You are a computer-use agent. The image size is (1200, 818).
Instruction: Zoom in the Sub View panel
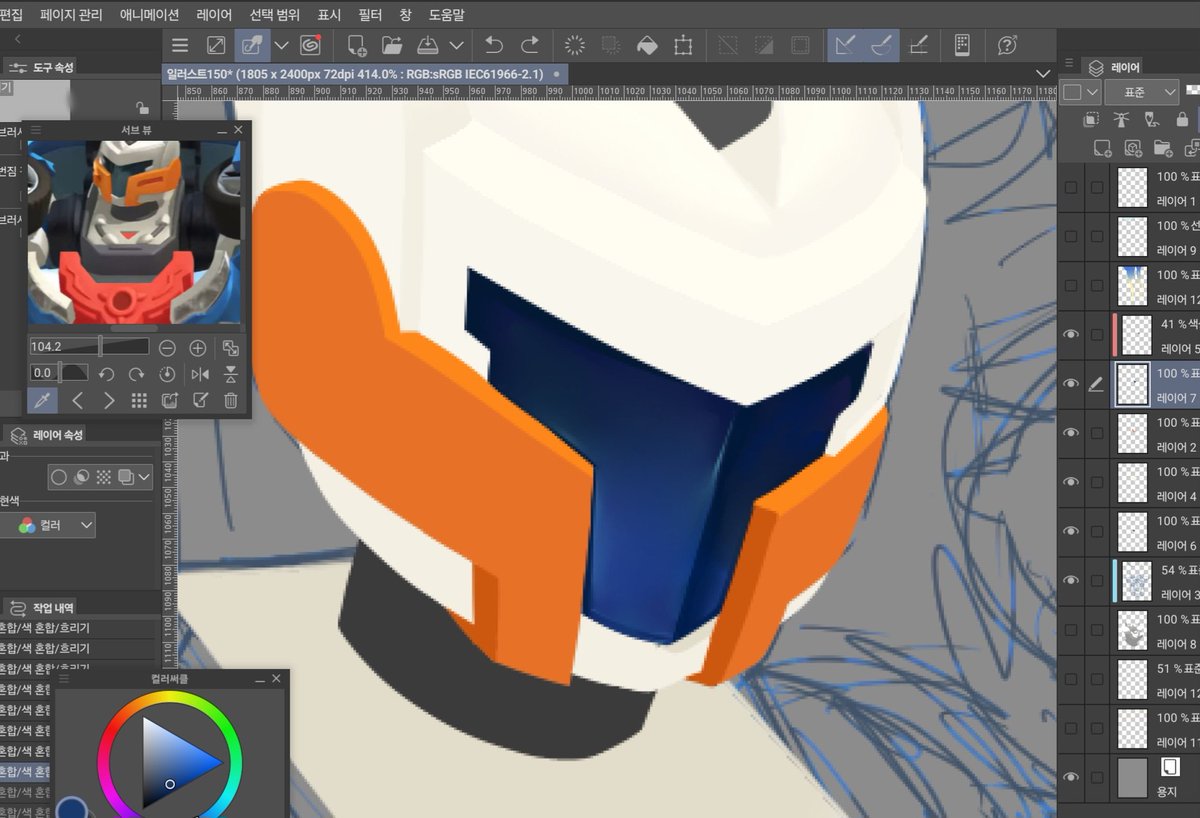coord(198,348)
